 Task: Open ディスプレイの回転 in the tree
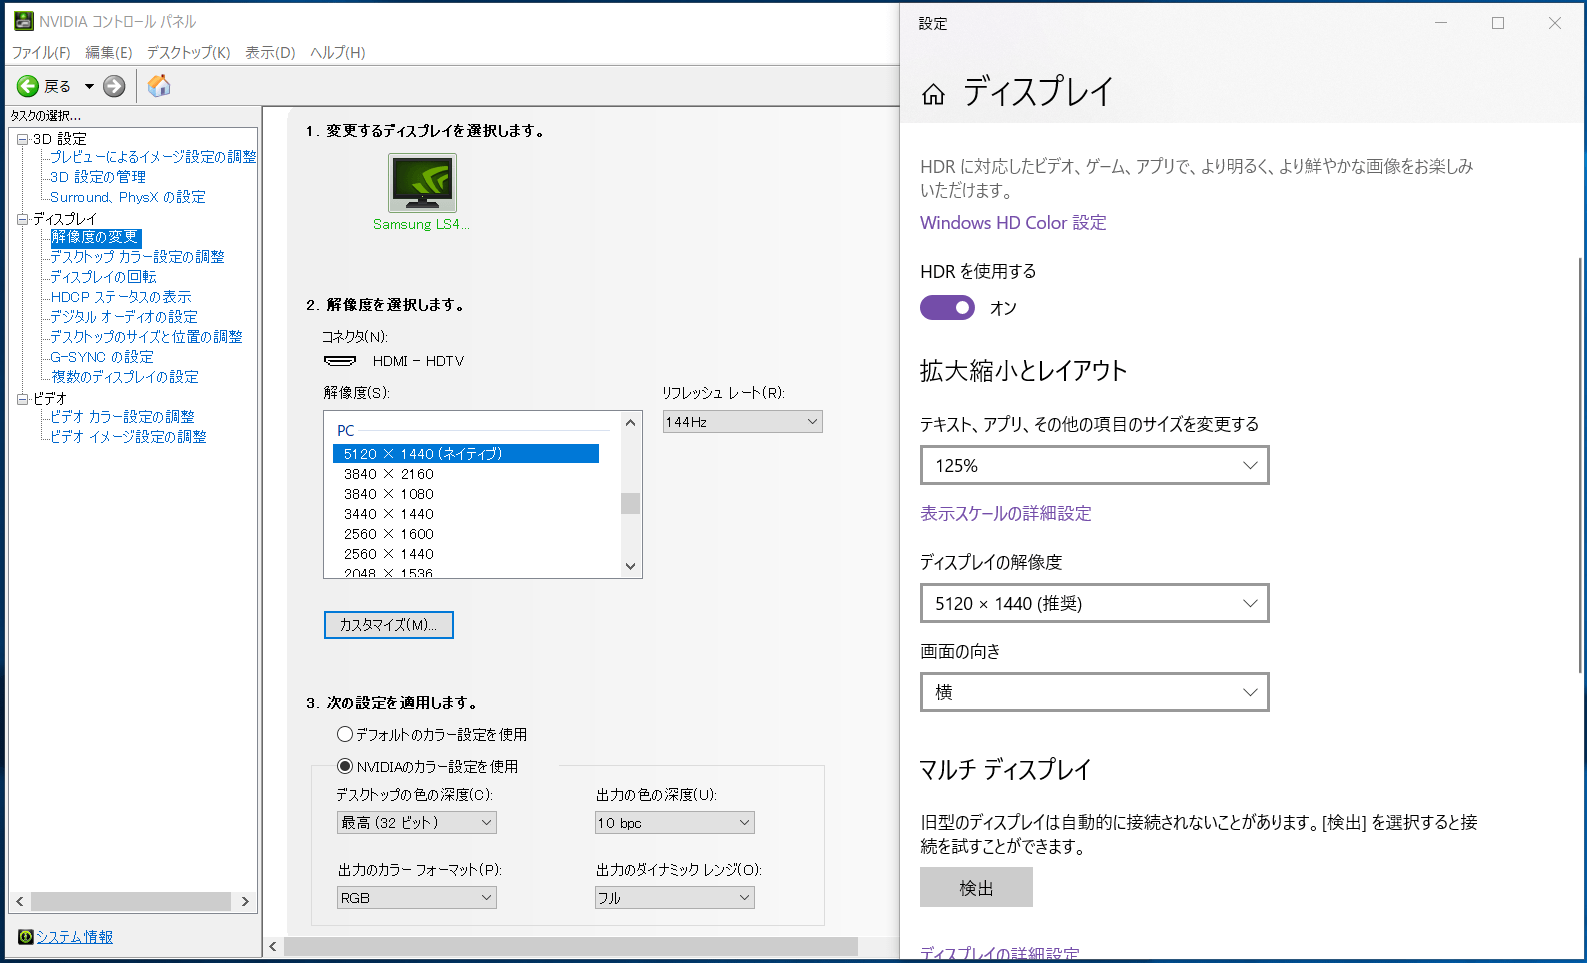tap(103, 277)
